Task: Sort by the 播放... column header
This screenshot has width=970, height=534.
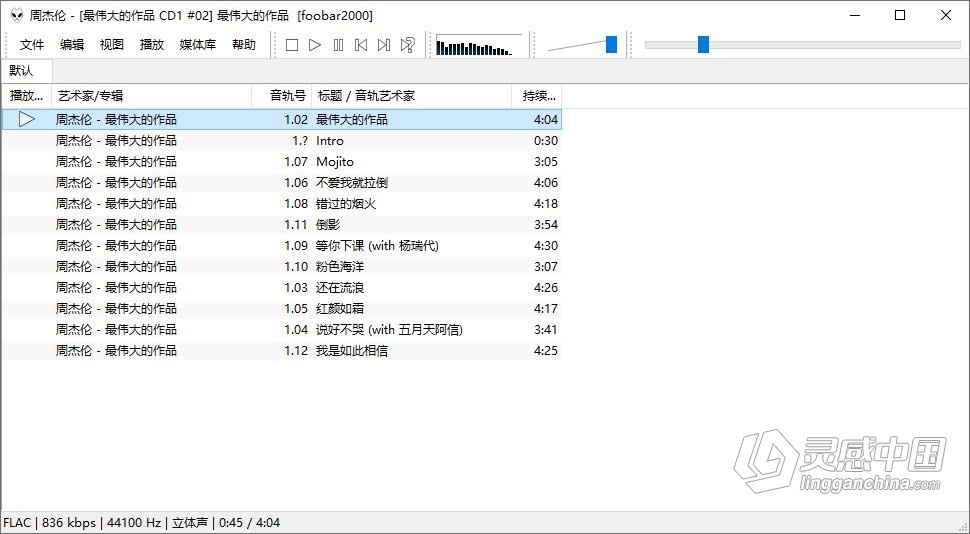Action: tap(27, 95)
